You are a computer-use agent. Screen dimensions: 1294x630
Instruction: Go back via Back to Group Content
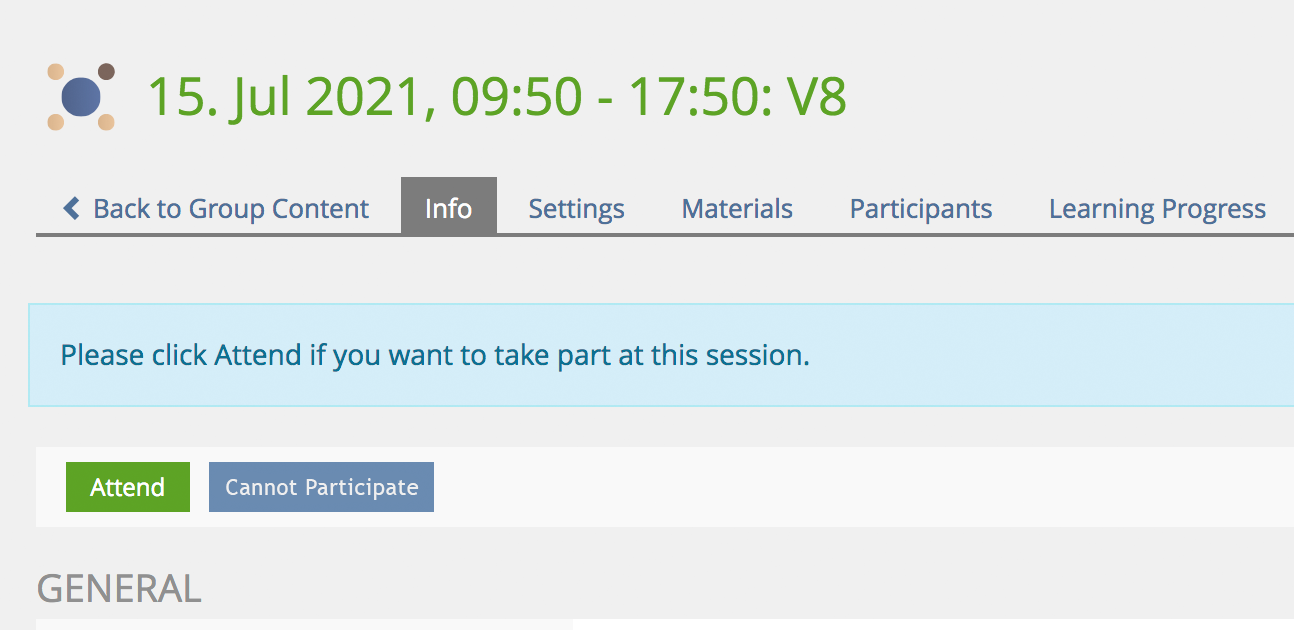click(x=230, y=209)
